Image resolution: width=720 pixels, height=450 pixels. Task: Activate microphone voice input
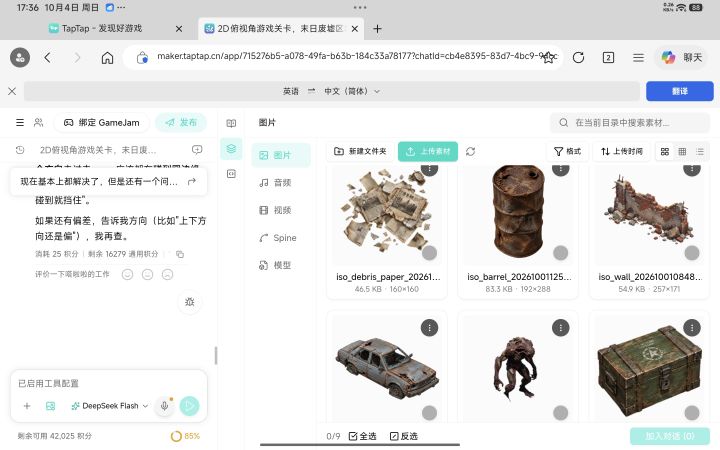tap(164, 406)
